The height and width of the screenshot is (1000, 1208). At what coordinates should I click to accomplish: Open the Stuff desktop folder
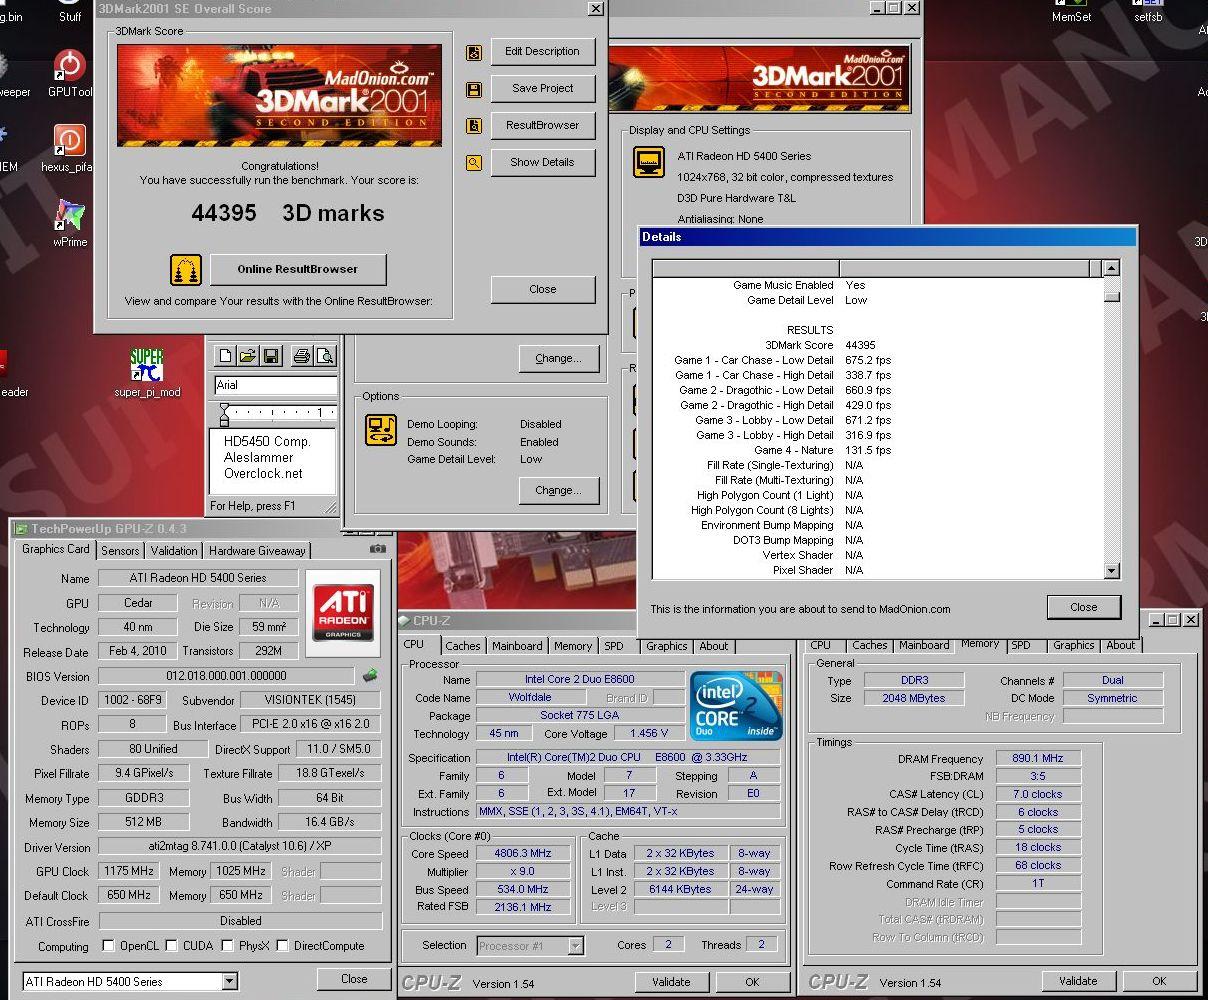pos(70,12)
